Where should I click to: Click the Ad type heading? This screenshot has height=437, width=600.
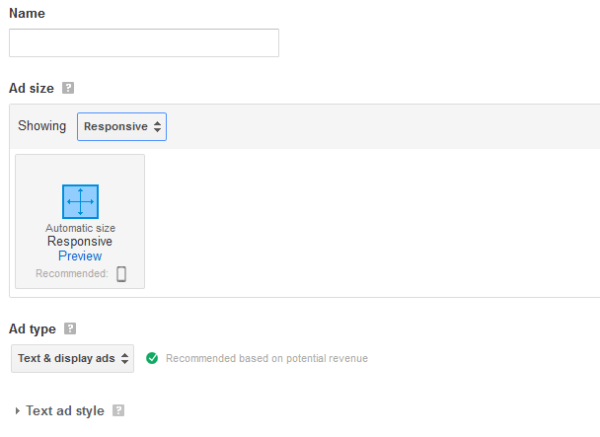point(32,328)
